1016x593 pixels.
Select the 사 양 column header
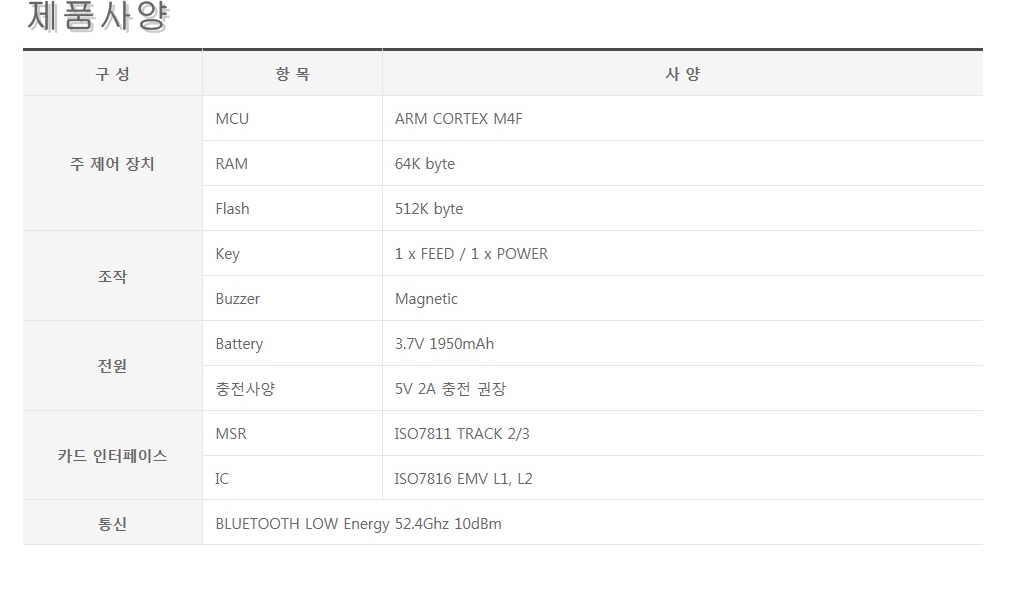coord(682,74)
